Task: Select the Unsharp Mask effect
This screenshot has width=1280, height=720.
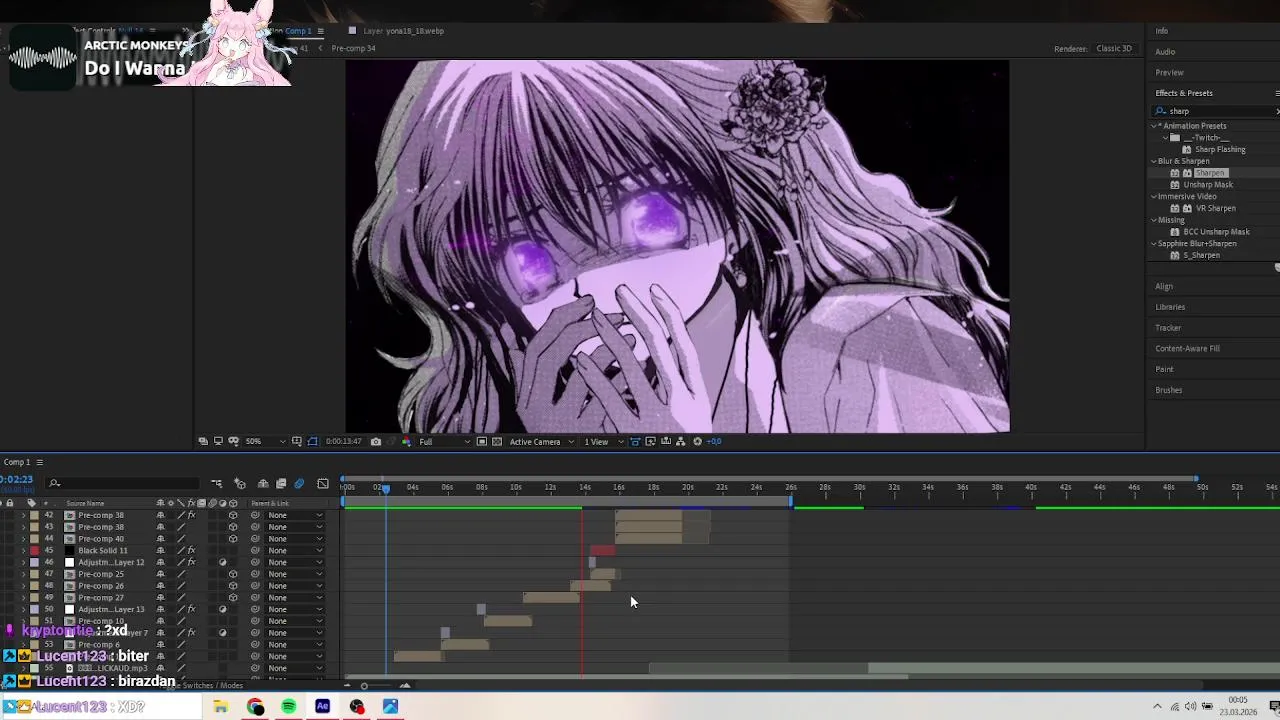Action: [x=1208, y=185]
